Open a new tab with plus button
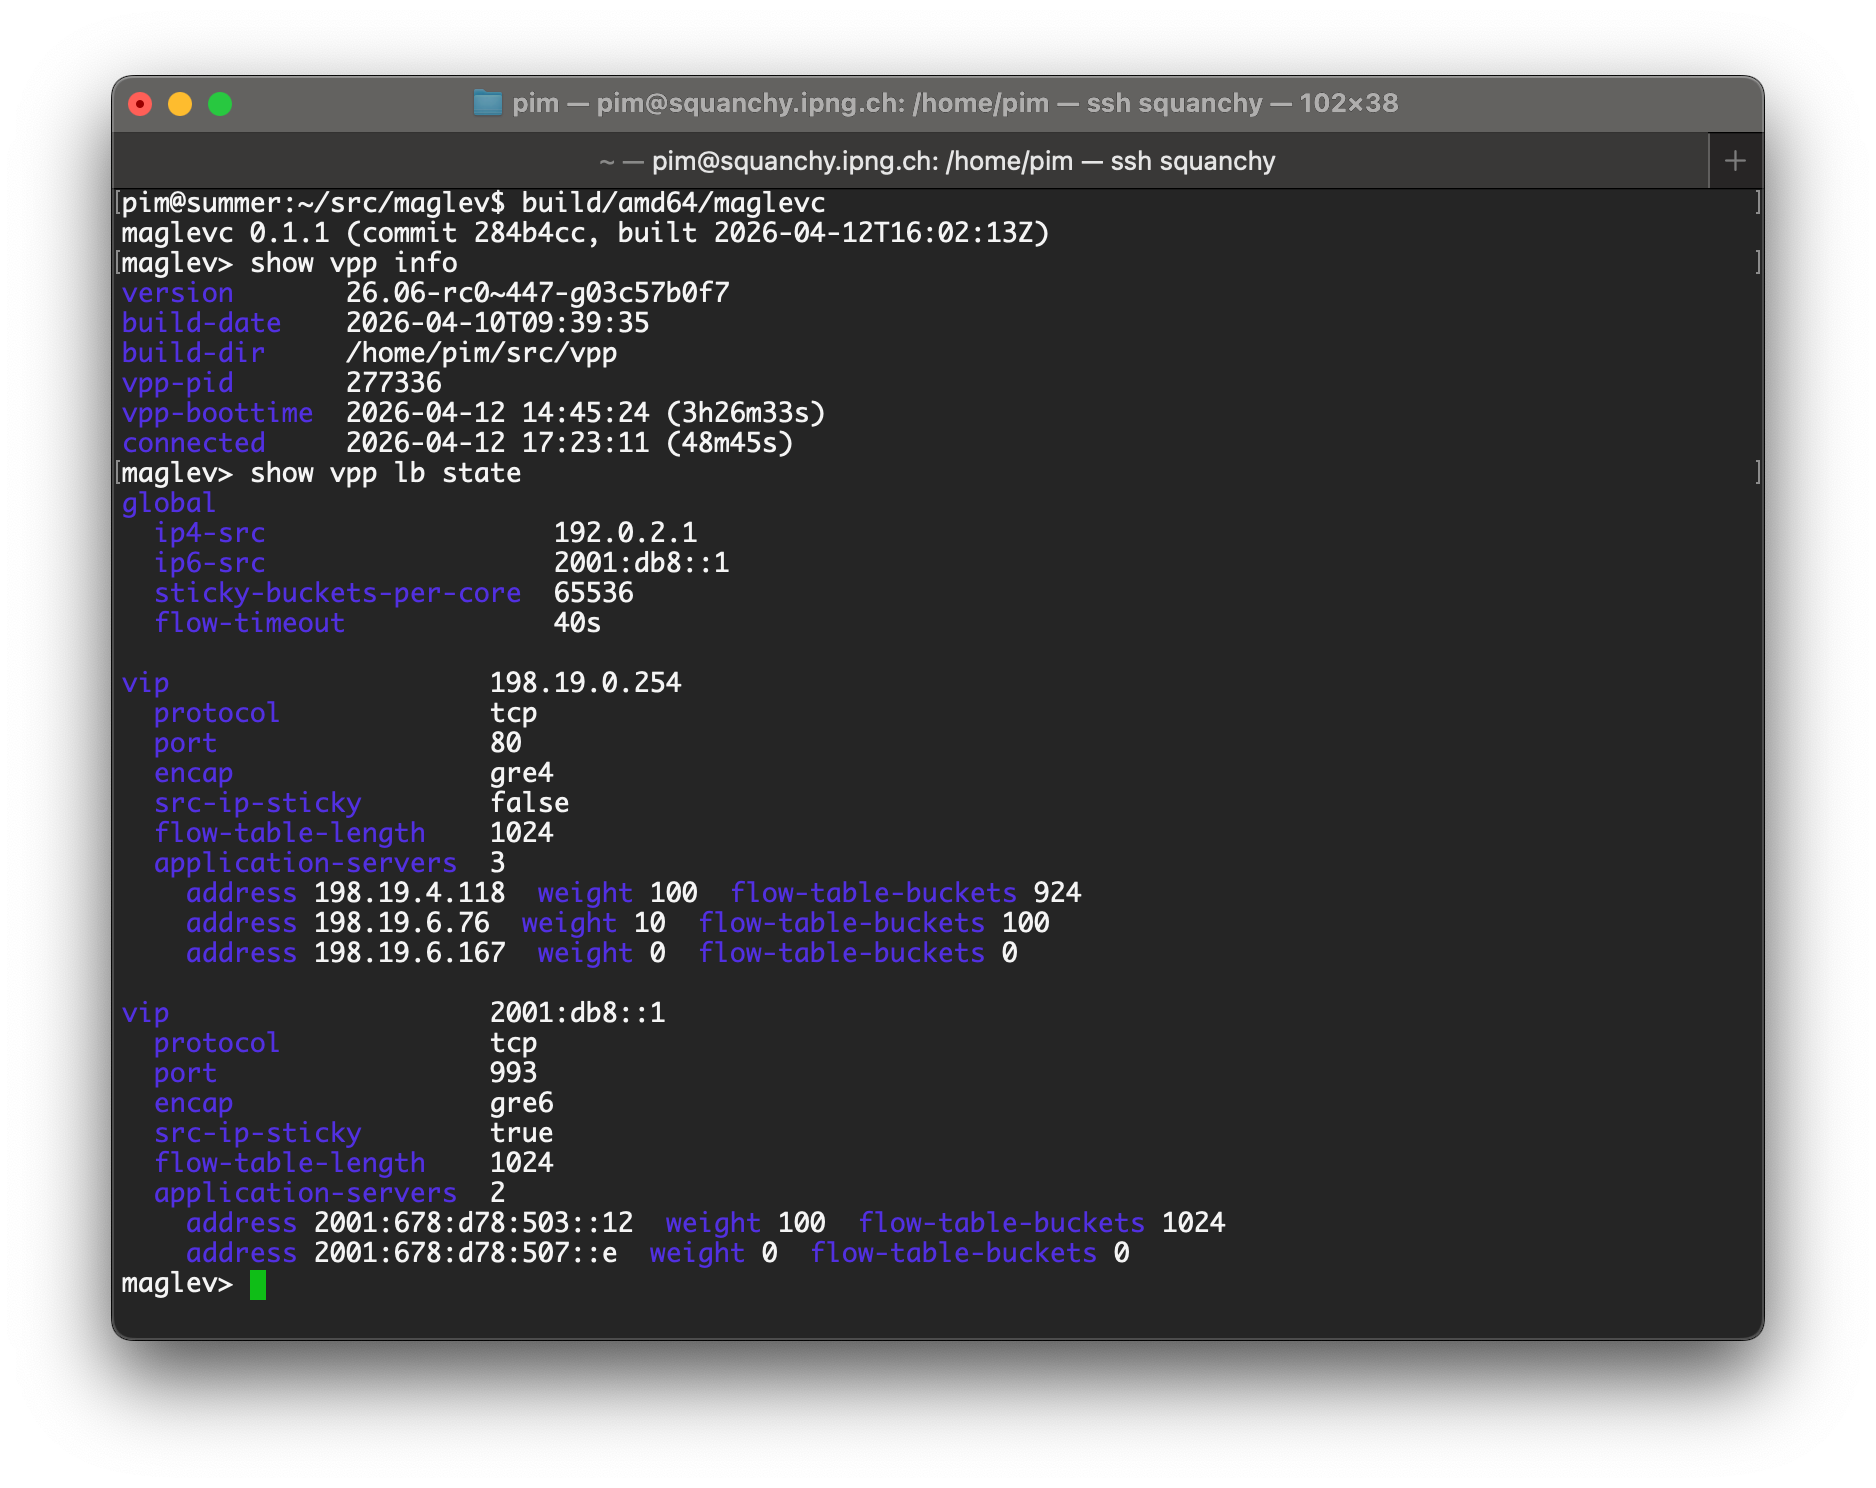Viewport: 1876px width, 1488px height. pos(1735,161)
